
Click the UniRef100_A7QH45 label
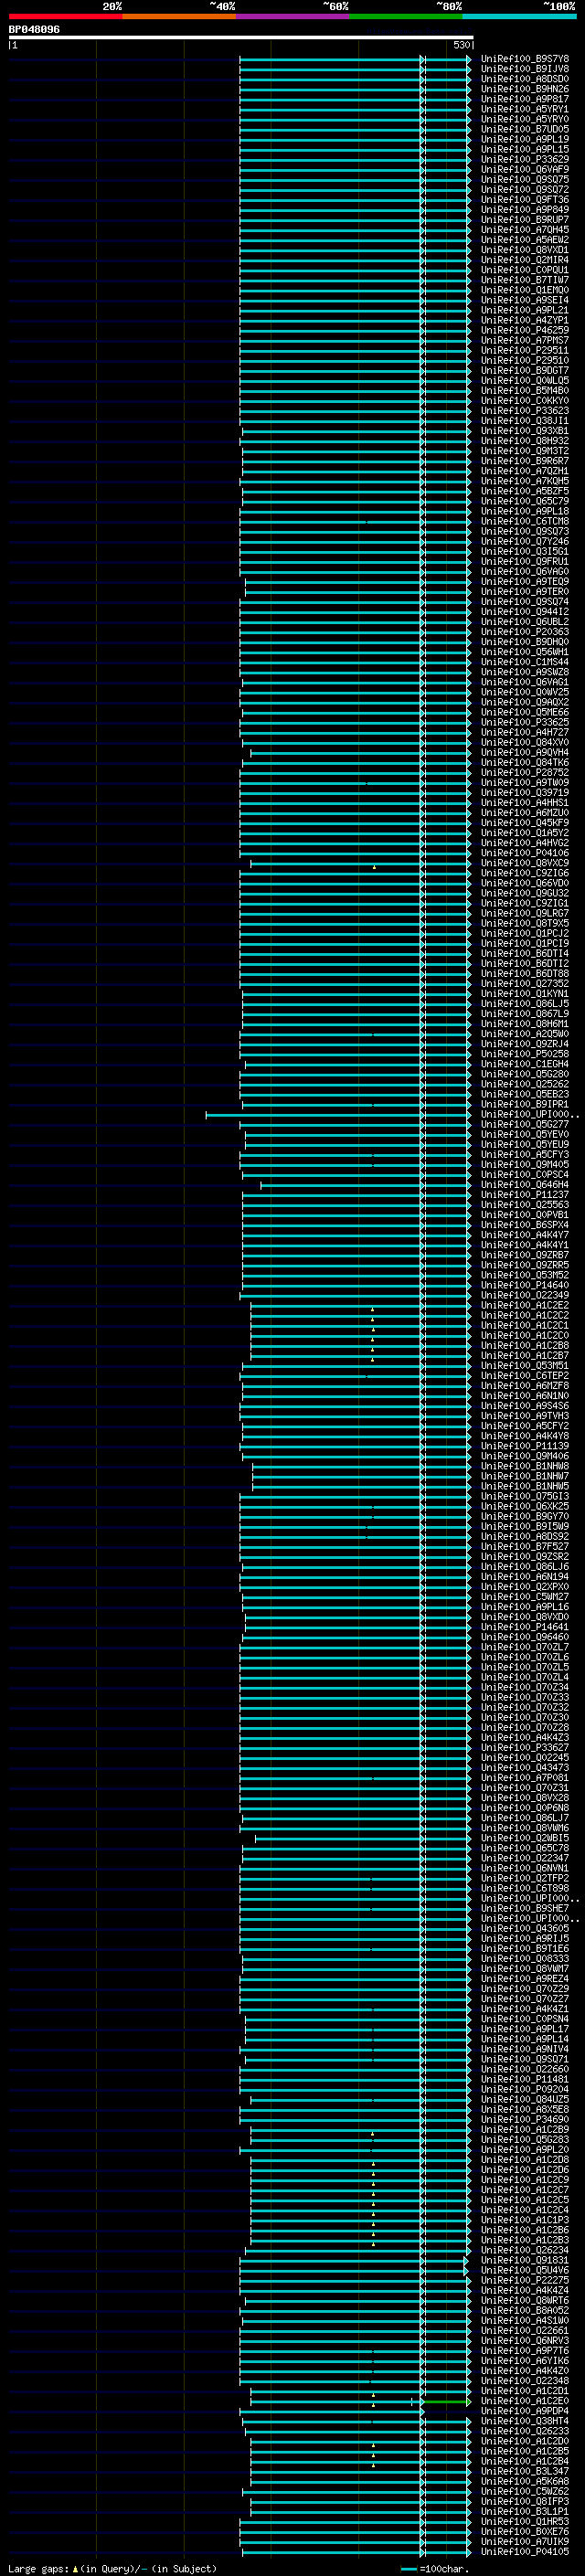coord(525,230)
